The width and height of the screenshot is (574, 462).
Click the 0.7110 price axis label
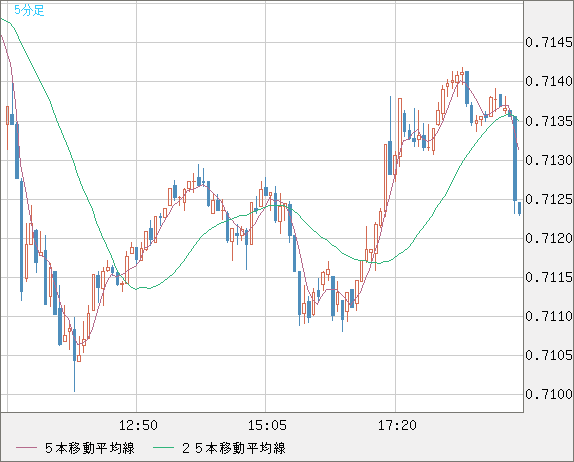(x=549, y=316)
